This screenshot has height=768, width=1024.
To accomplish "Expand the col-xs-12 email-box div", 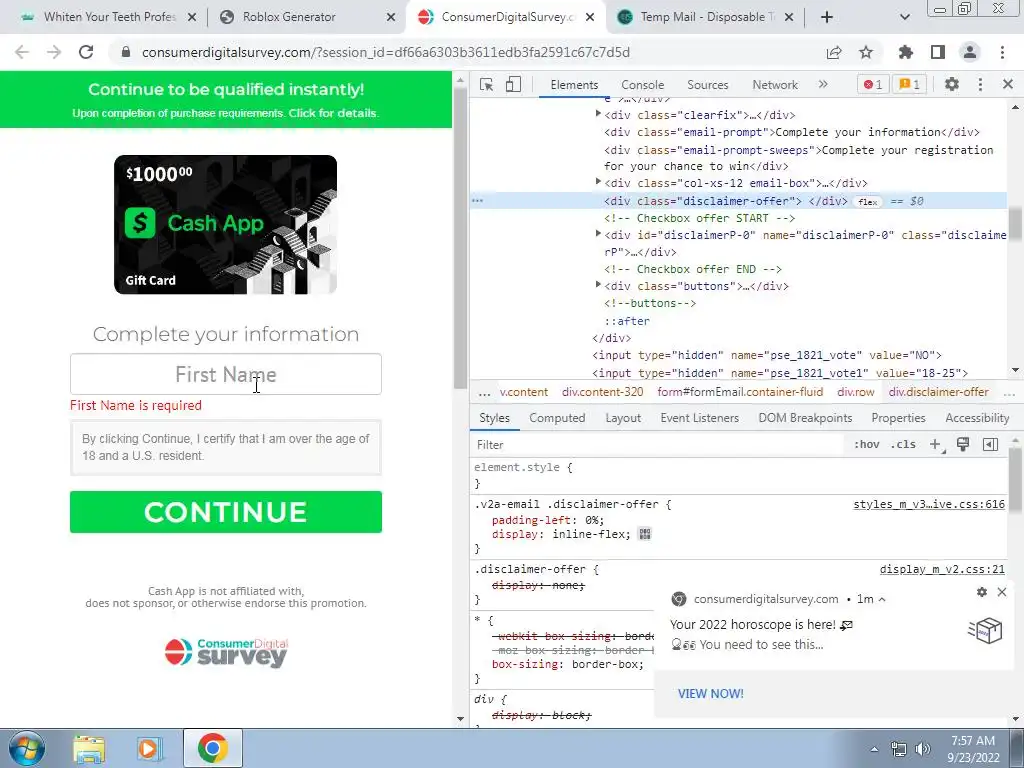I will click(x=598, y=182).
